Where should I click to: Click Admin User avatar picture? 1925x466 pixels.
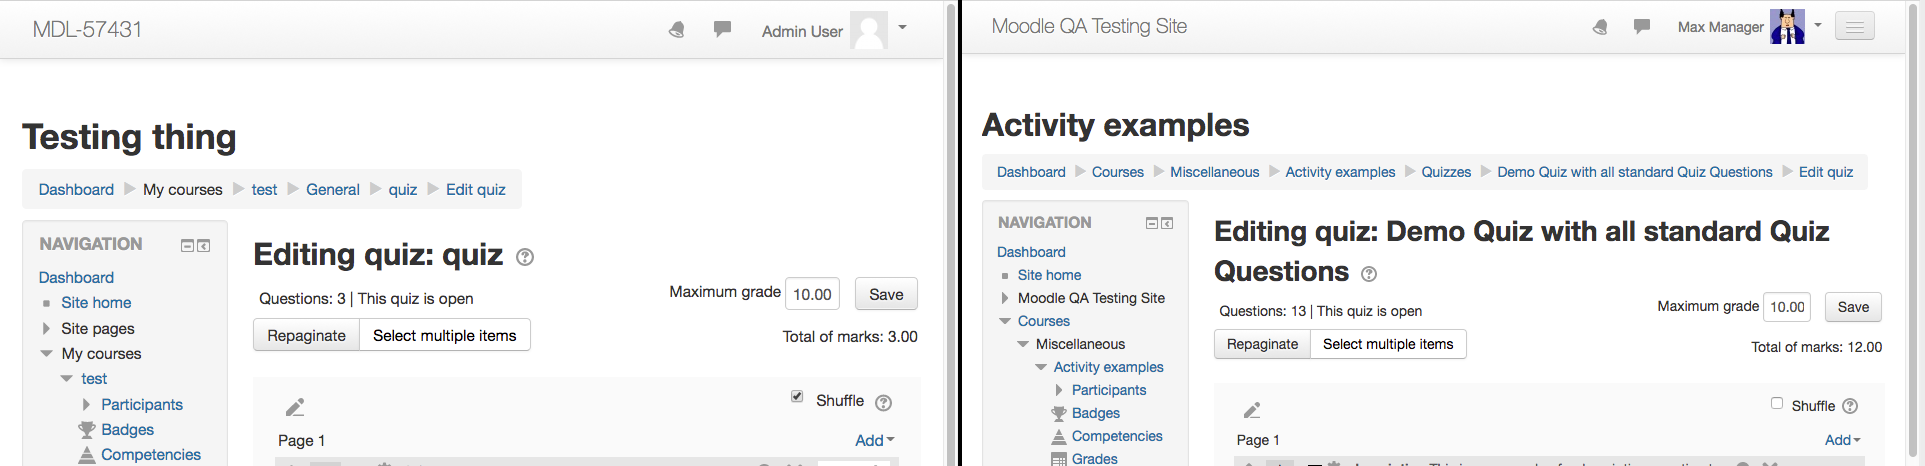pyautogui.click(x=869, y=30)
